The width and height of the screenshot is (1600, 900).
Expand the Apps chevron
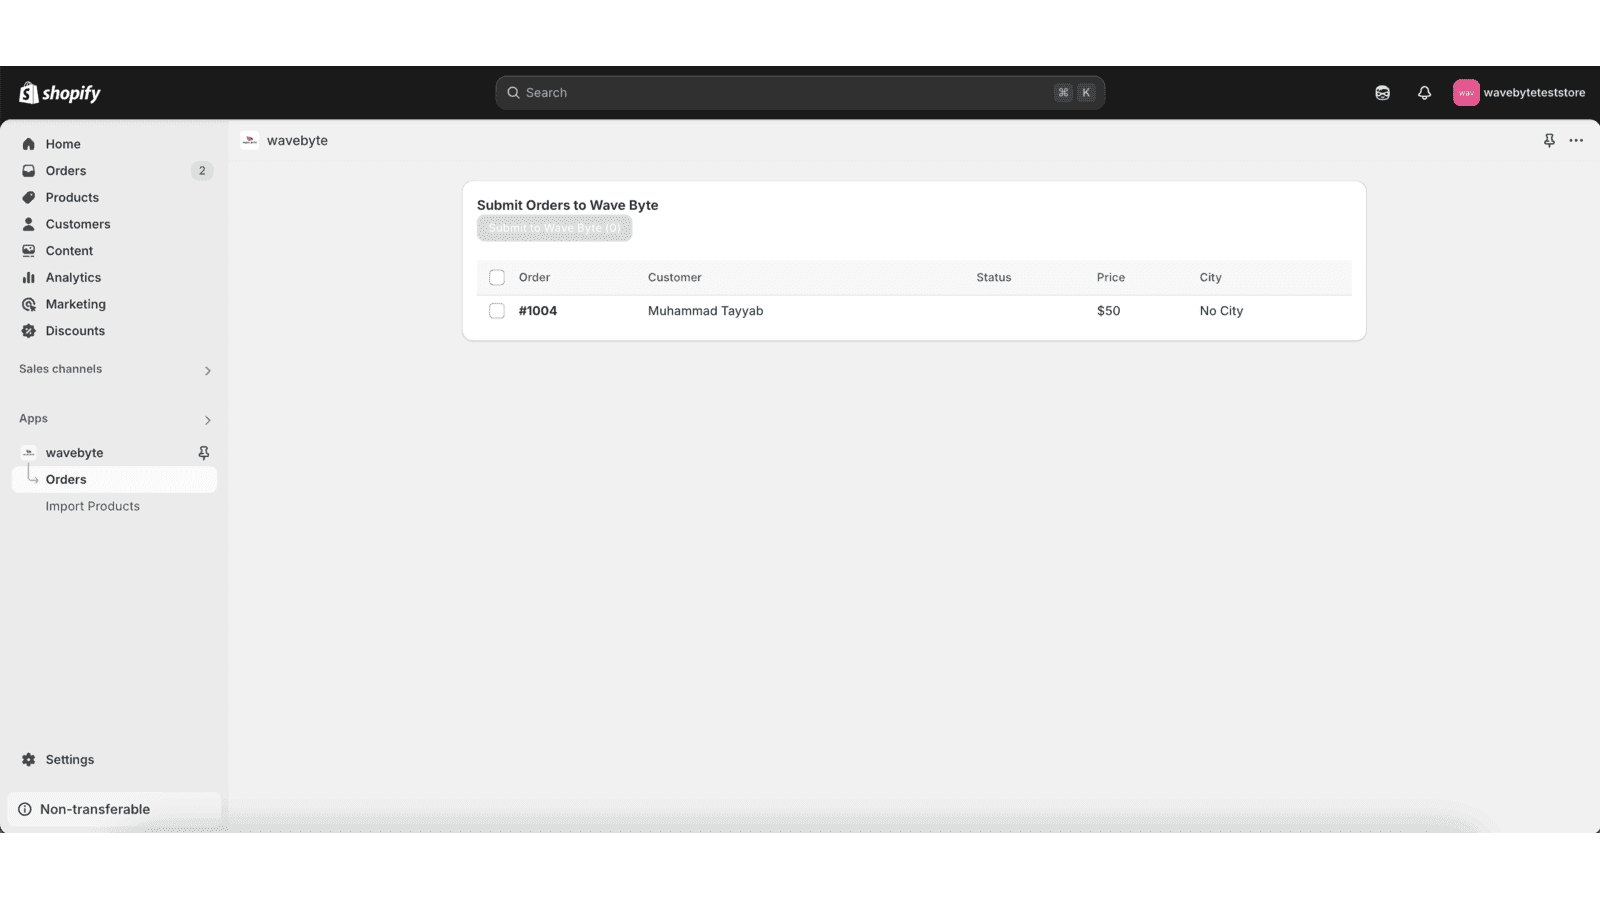(x=208, y=420)
